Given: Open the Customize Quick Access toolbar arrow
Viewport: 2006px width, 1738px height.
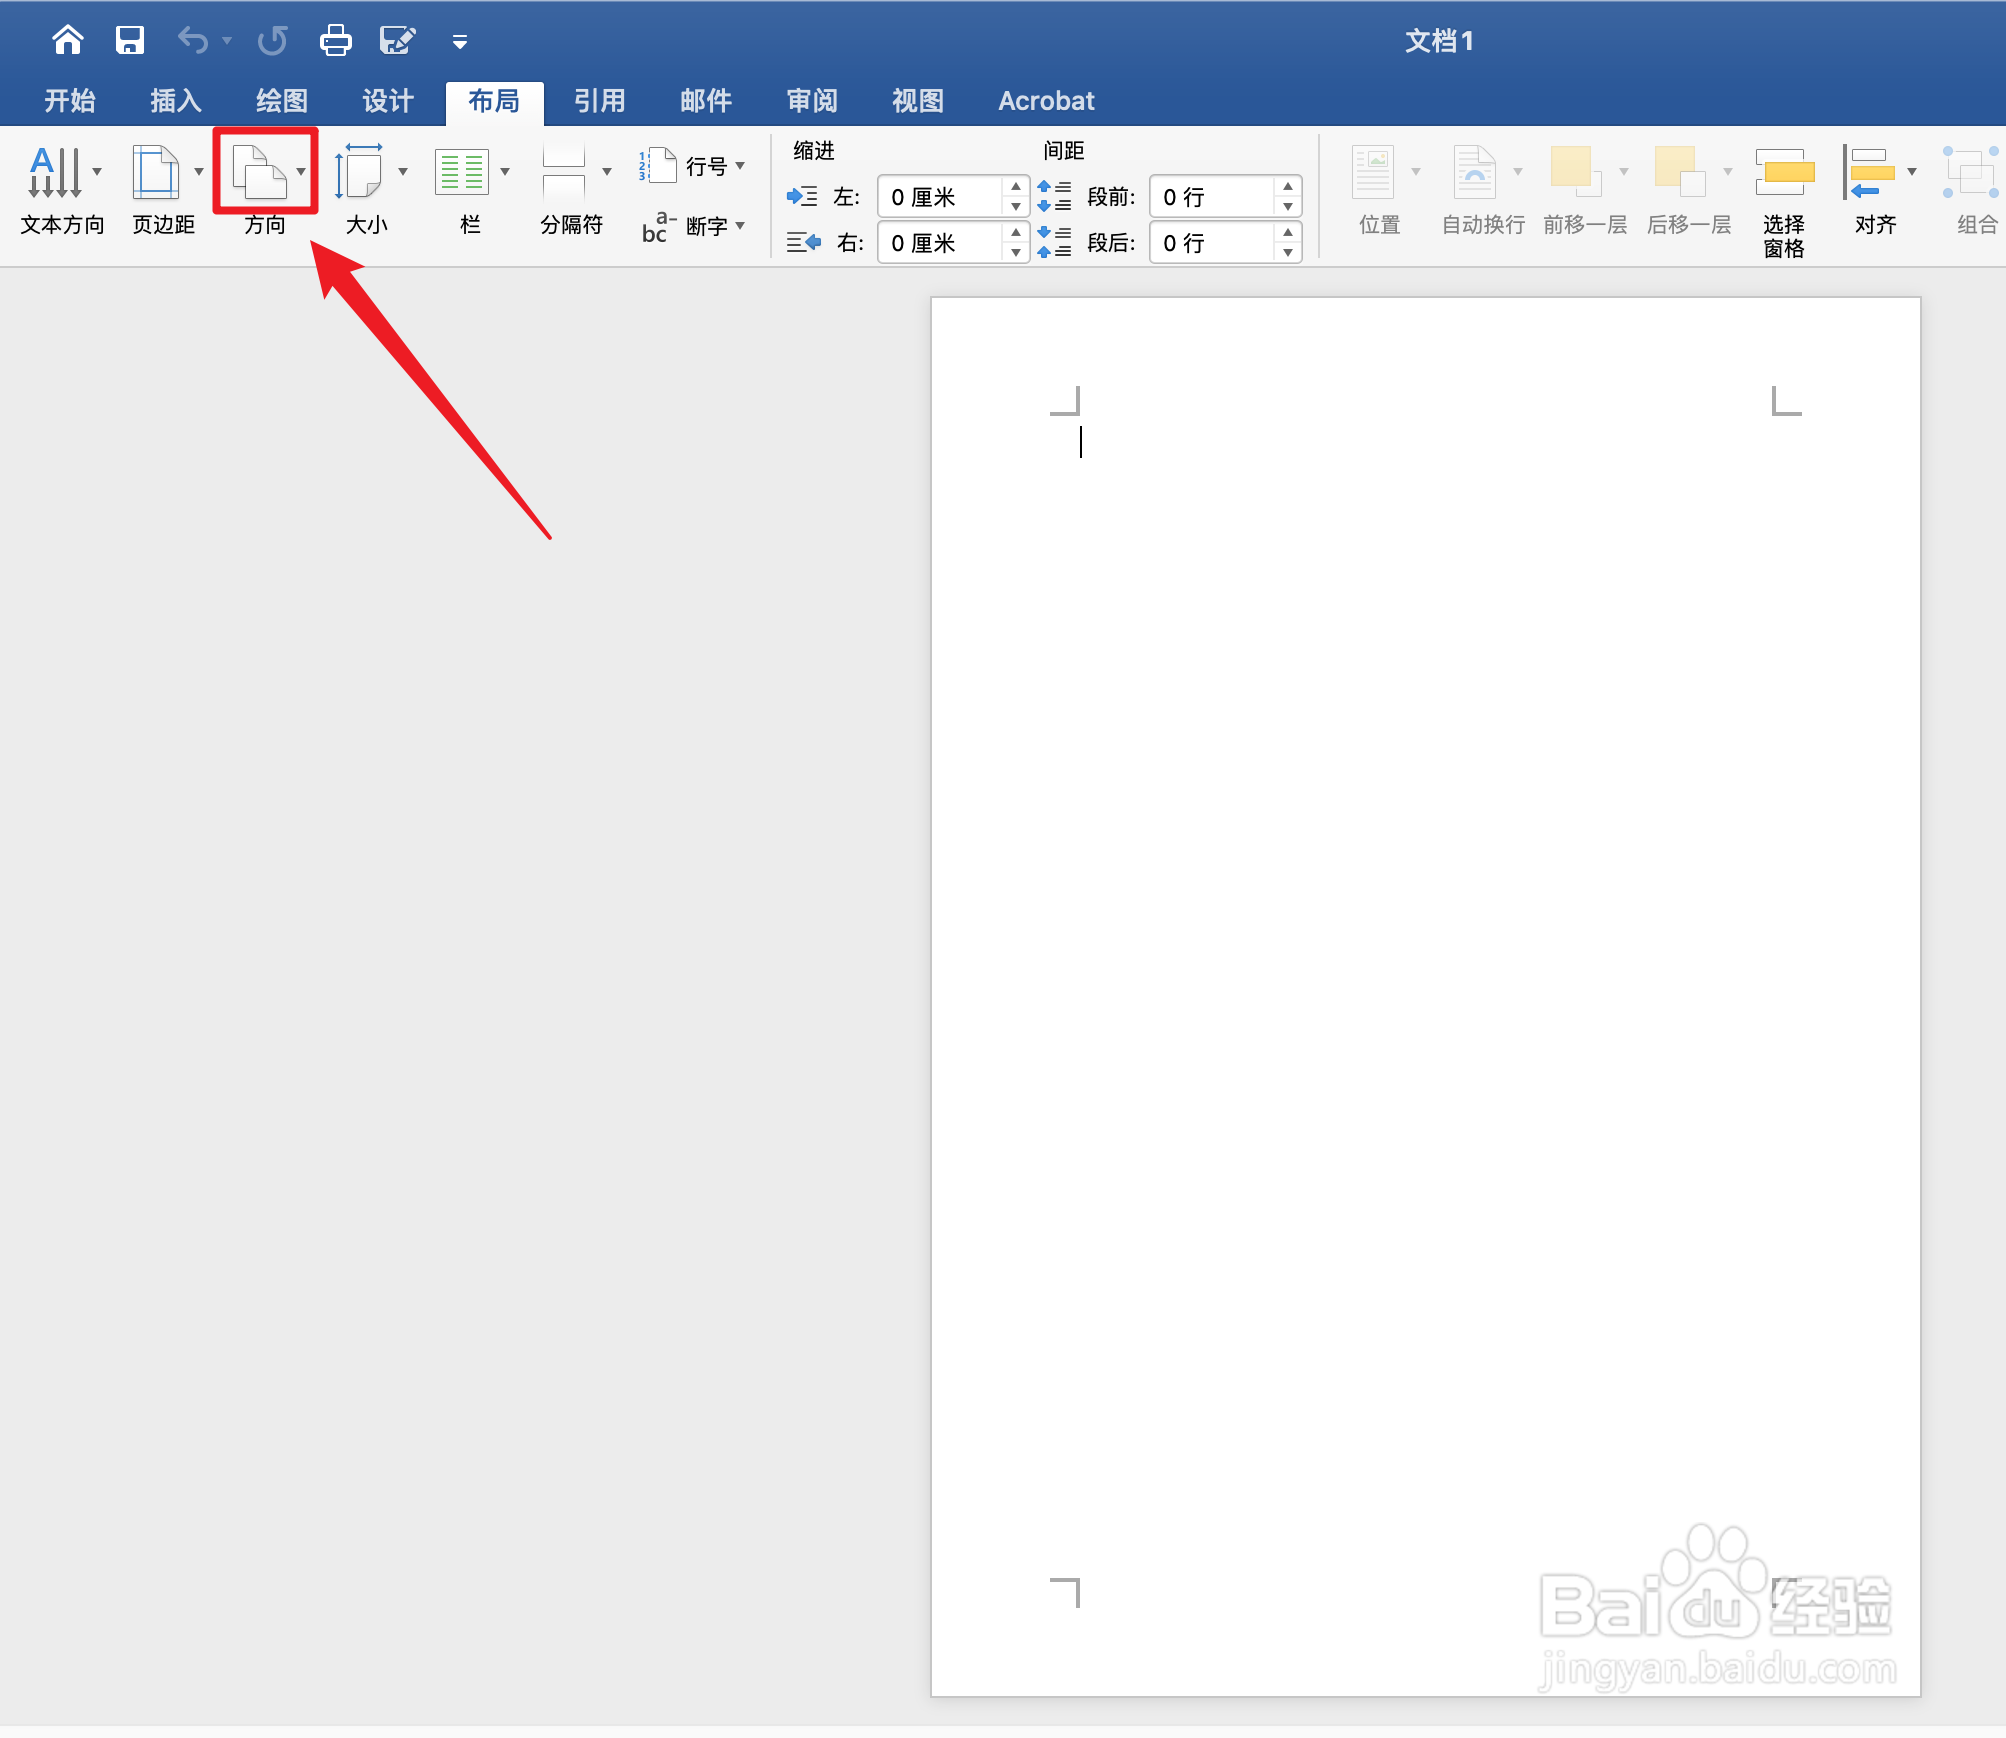Looking at the screenshot, I should point(460,42).
